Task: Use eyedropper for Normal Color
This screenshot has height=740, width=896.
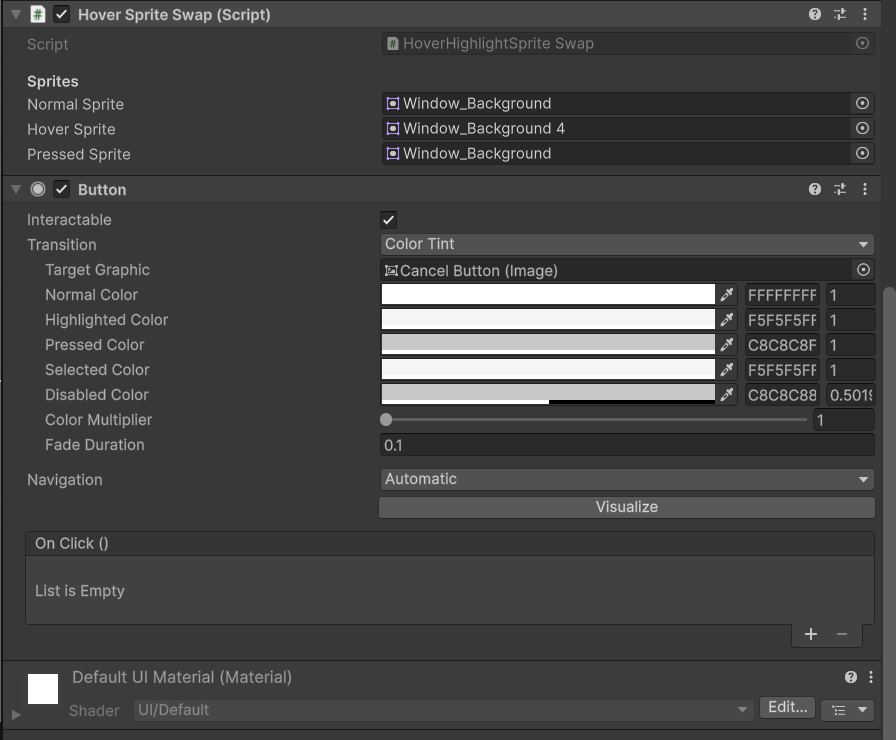Action: point(727,295)
